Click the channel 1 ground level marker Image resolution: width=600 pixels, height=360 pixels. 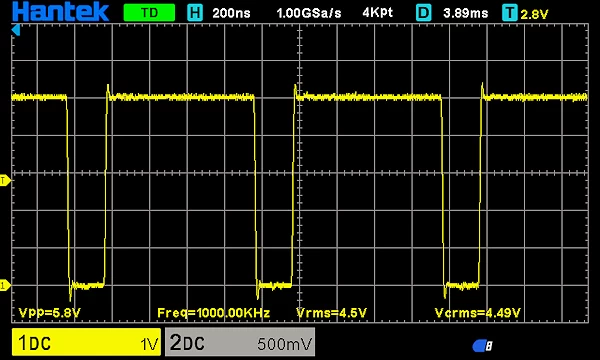(5, 285)
